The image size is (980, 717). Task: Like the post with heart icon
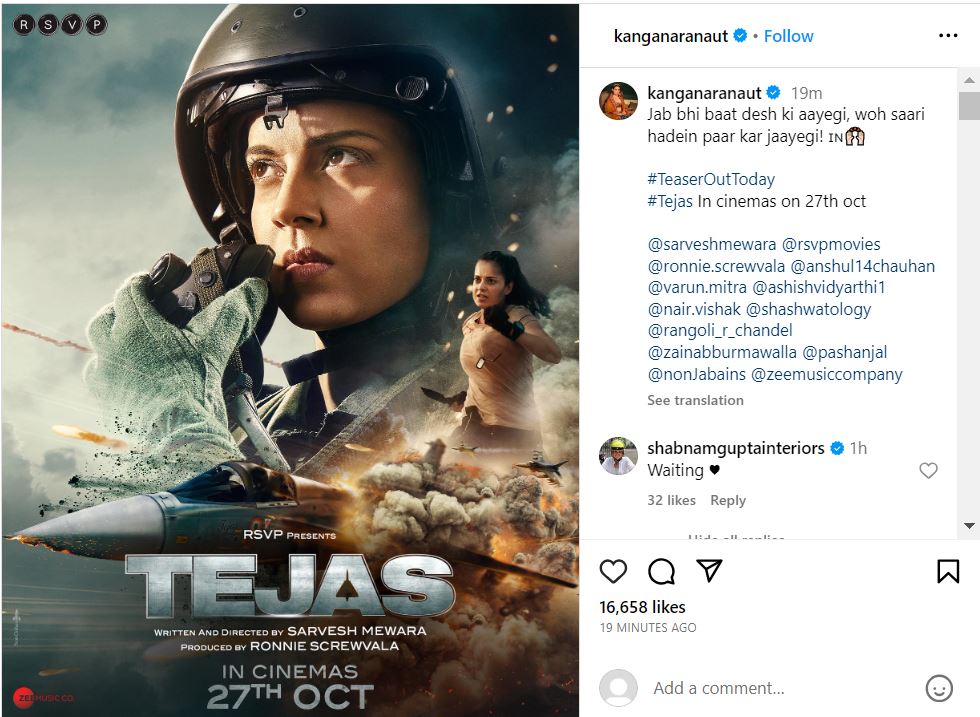click(x=612, y=571)
